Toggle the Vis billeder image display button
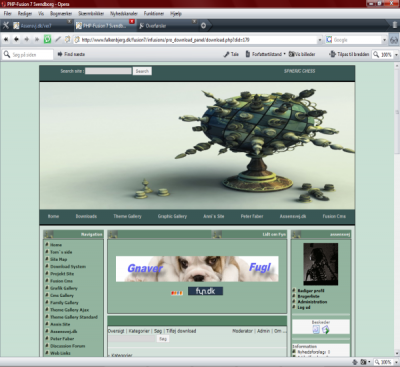Image resolution: width=400 pixels, height=367 pixels. (302, 54)
